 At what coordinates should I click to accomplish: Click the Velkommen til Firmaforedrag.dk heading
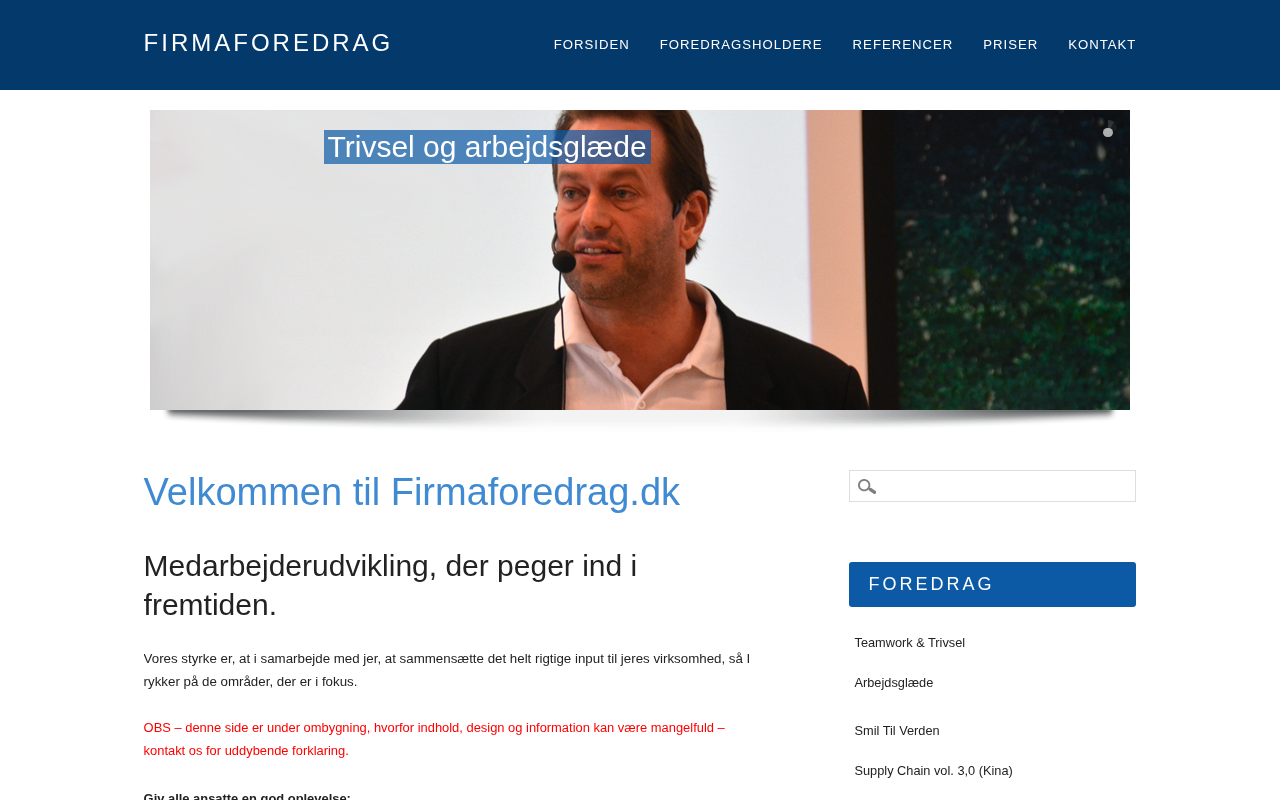click(x=412, y=492)
